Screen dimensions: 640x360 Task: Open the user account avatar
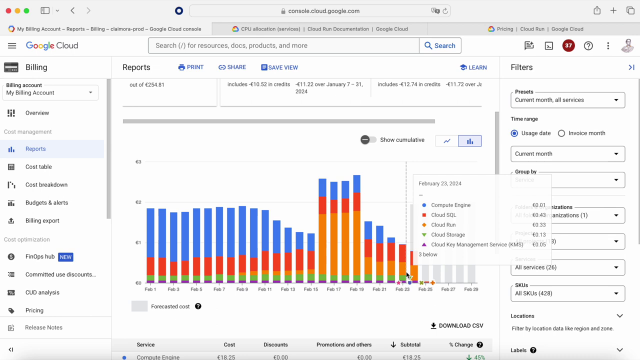(x=627, y=46)
